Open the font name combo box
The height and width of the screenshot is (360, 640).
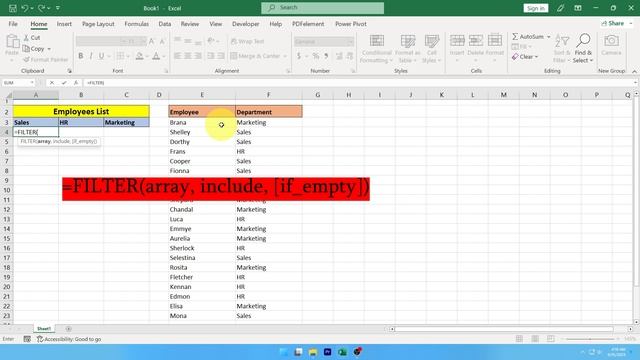coord(102,41)
